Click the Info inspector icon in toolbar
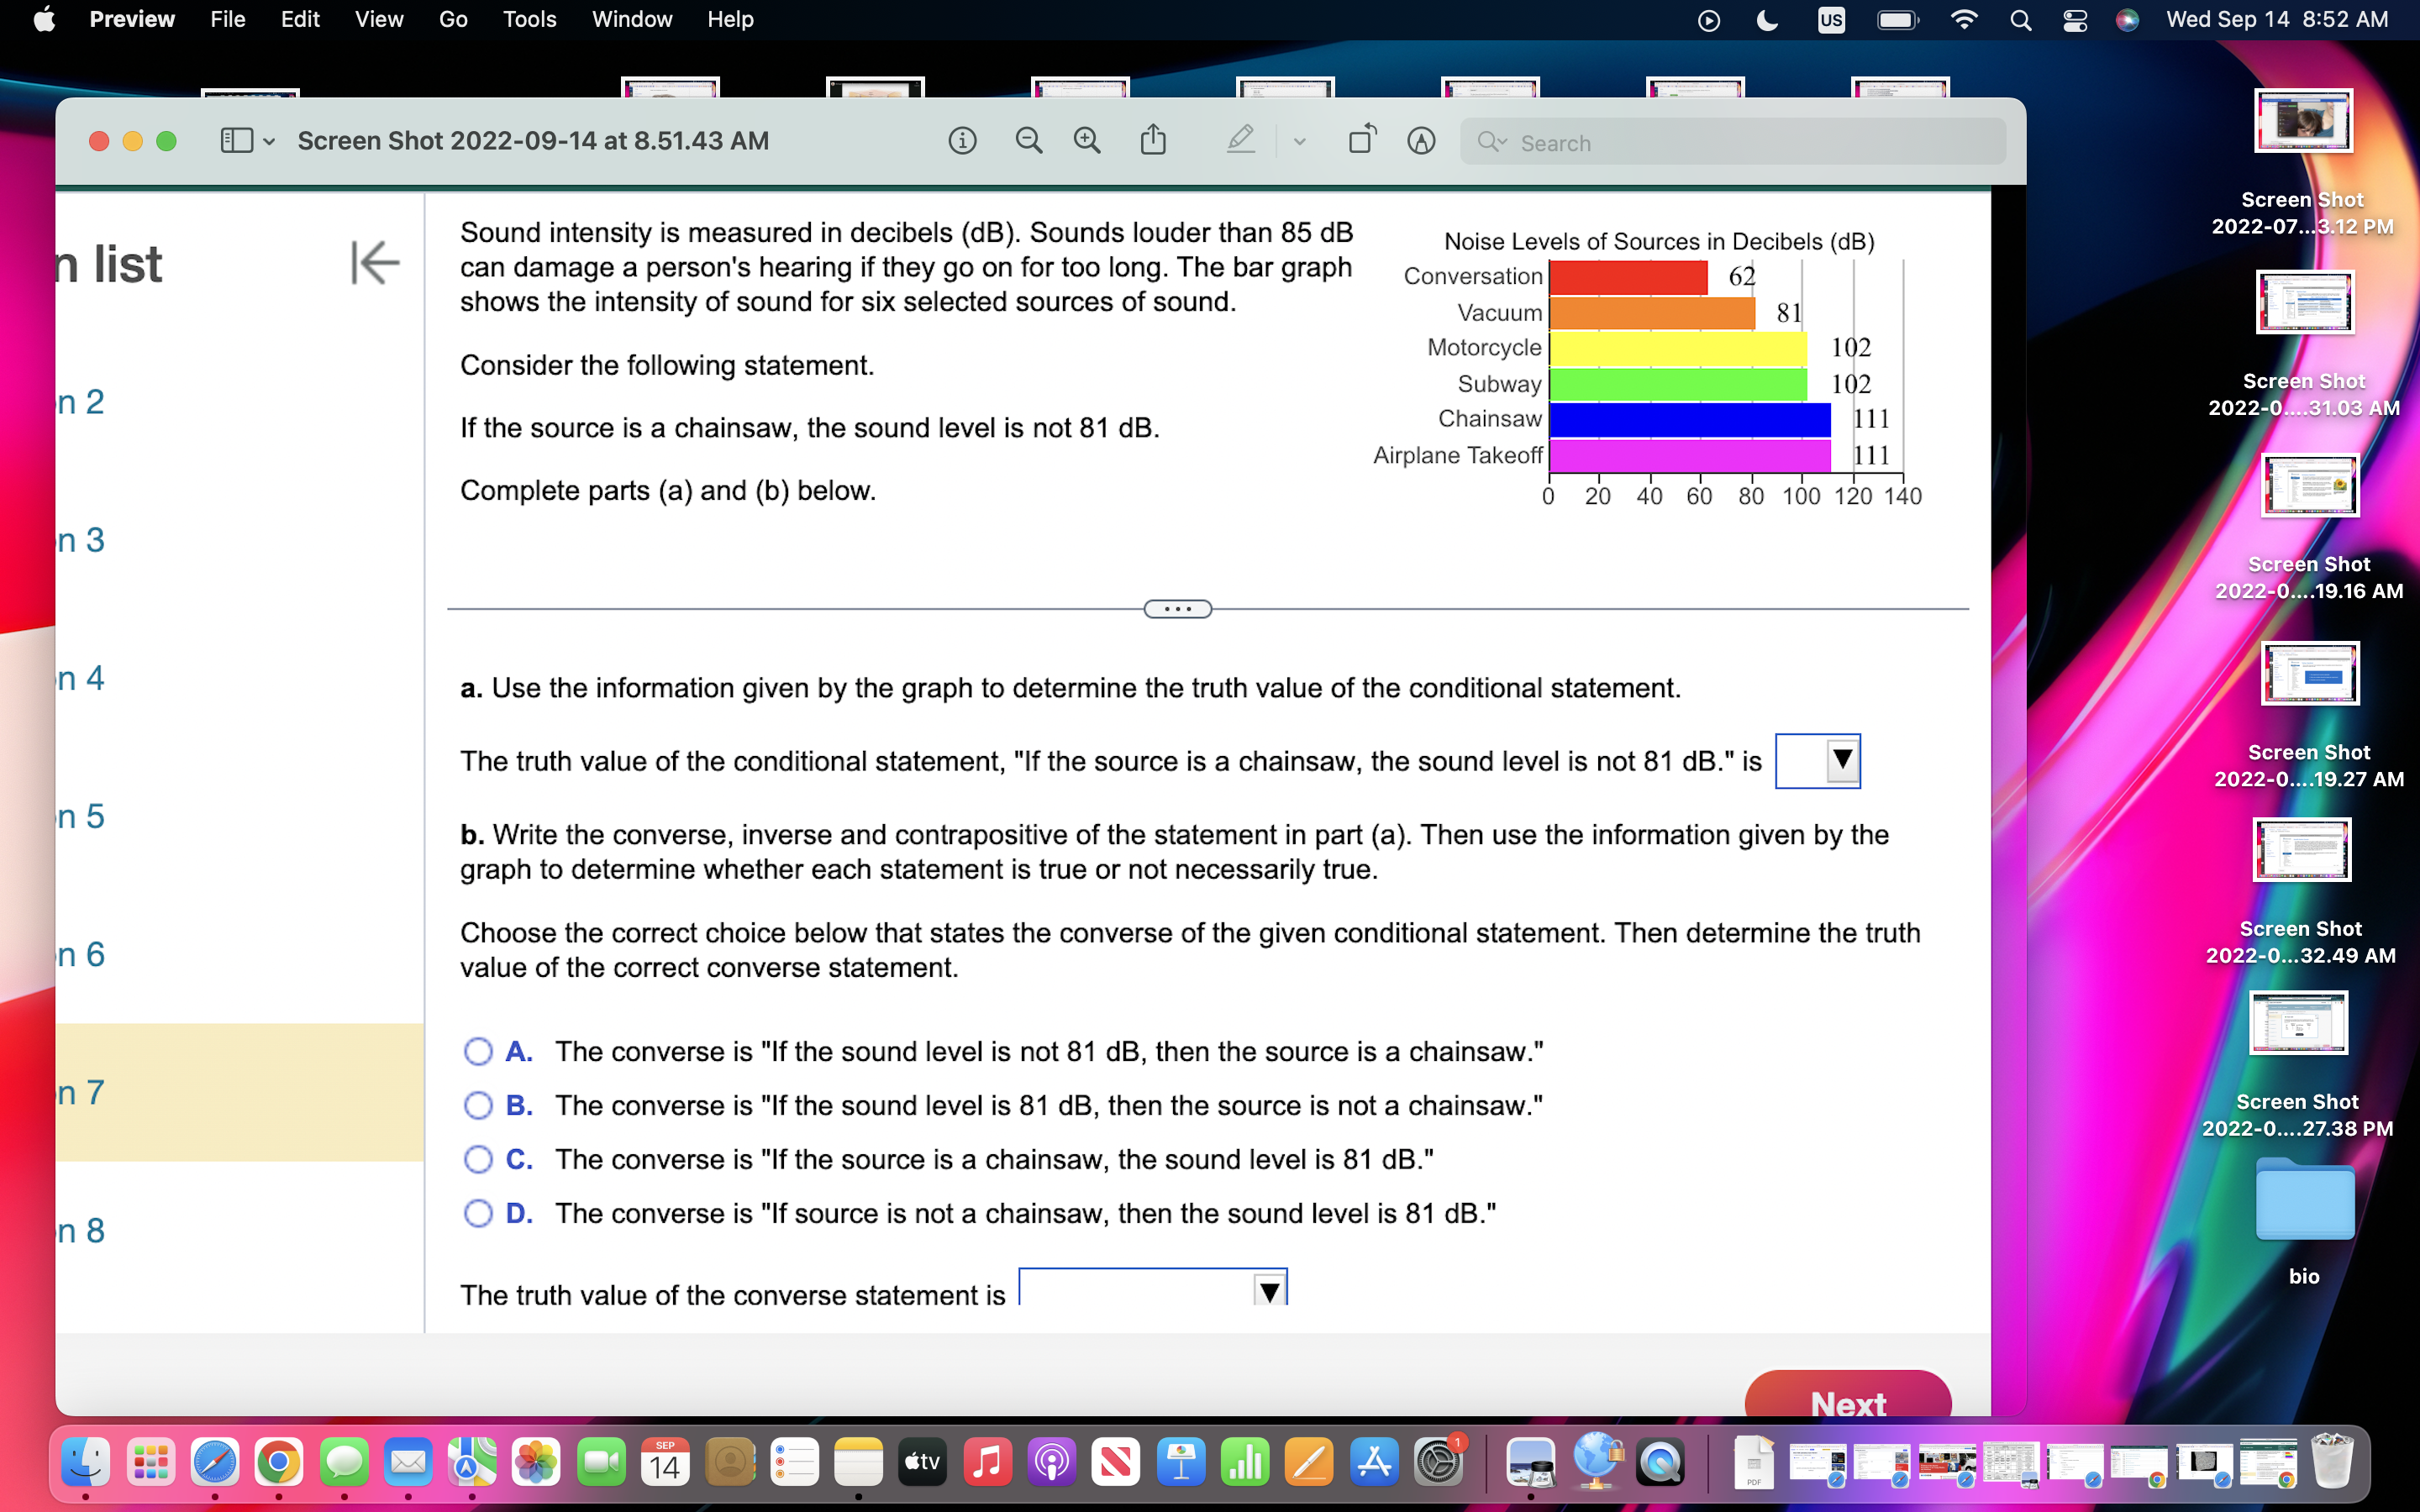2420x1512 pixels. click(x=962, y=141)
